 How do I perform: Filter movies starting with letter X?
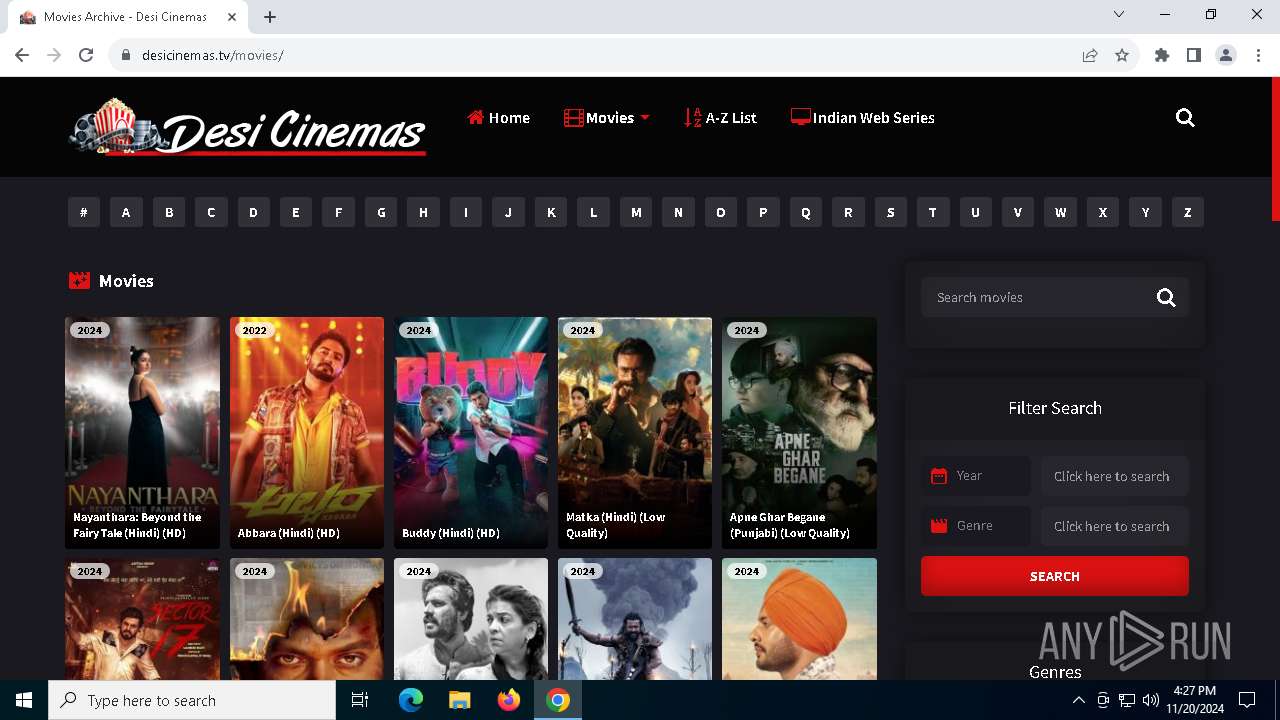point(1103,212)
